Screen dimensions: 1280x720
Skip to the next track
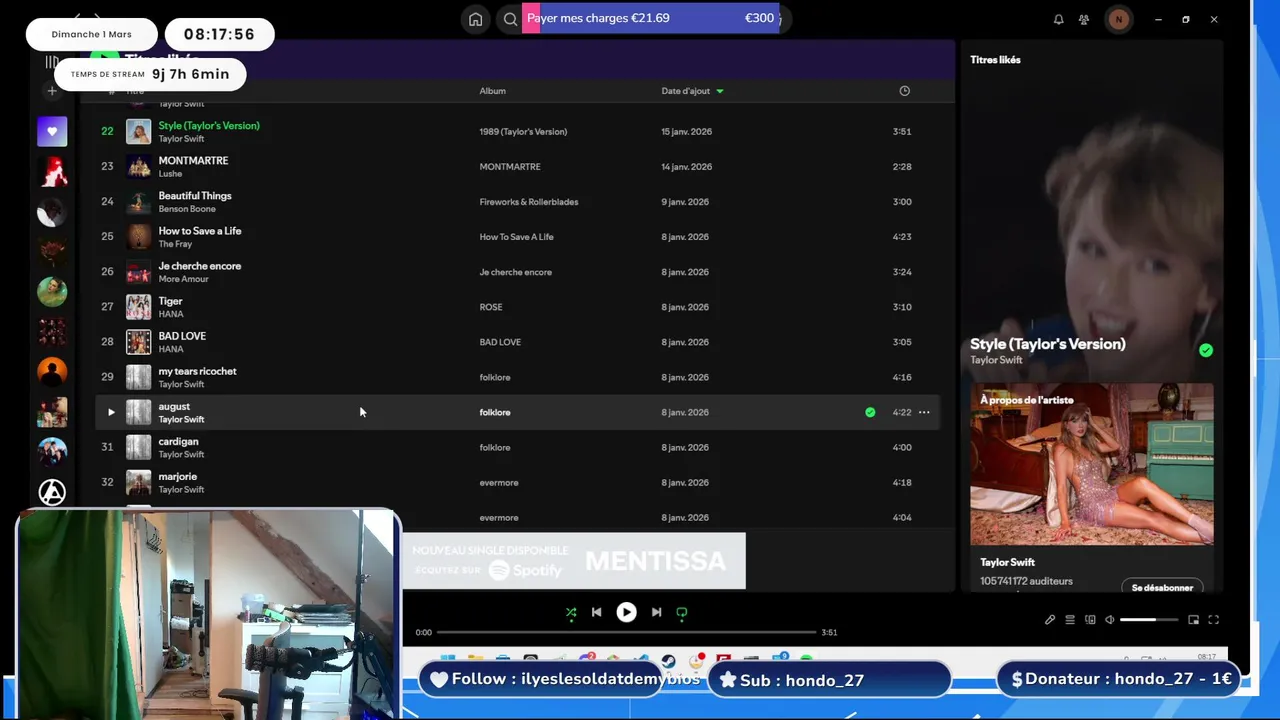pos(656,612)
